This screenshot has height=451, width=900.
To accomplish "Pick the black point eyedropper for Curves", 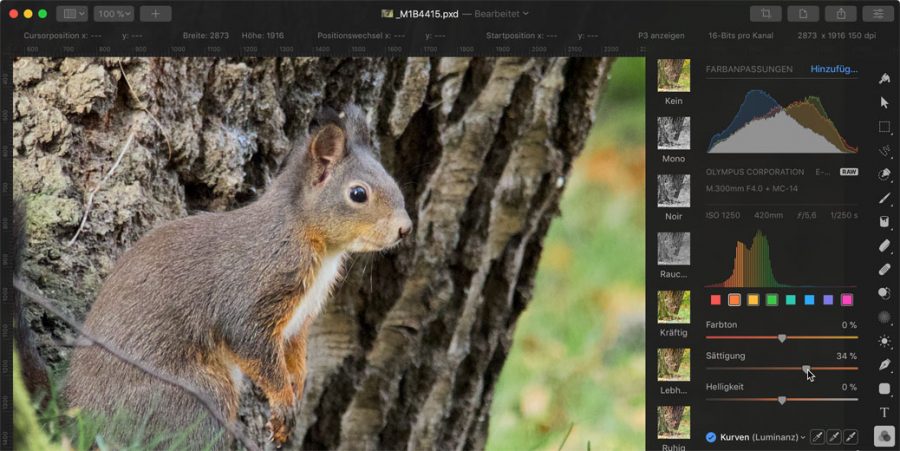I will (817, 437).
